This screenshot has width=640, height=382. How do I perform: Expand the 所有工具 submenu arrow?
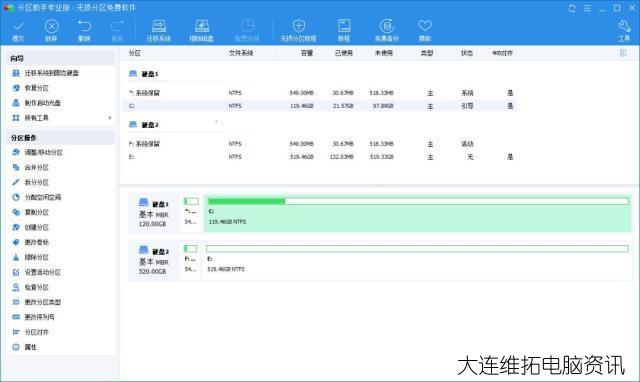tap(109, 118)
